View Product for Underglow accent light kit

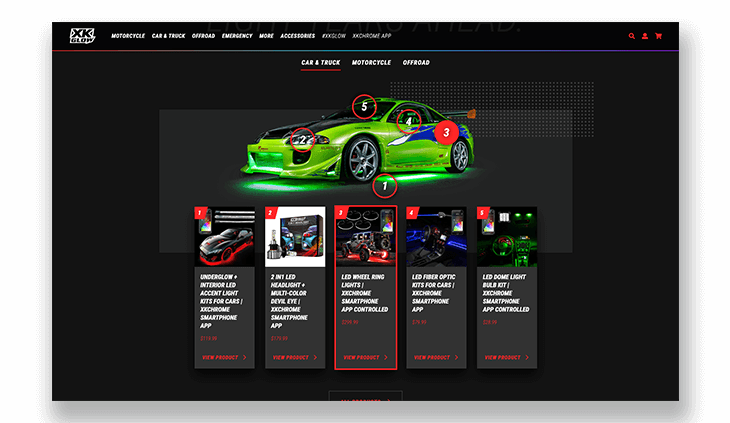(224, 357)
